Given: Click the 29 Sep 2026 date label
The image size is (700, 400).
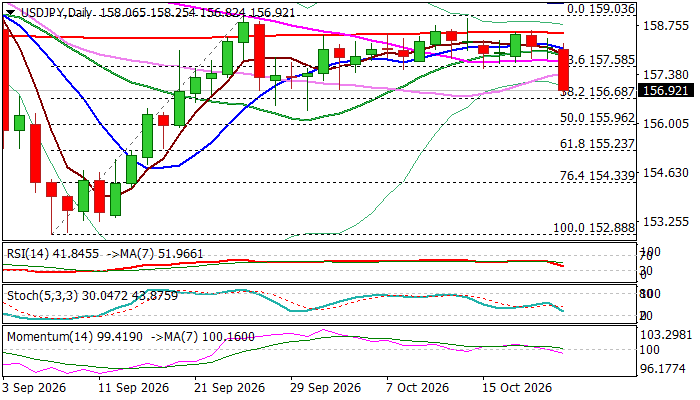Looking at the screenshot, I should coord(324,388).
